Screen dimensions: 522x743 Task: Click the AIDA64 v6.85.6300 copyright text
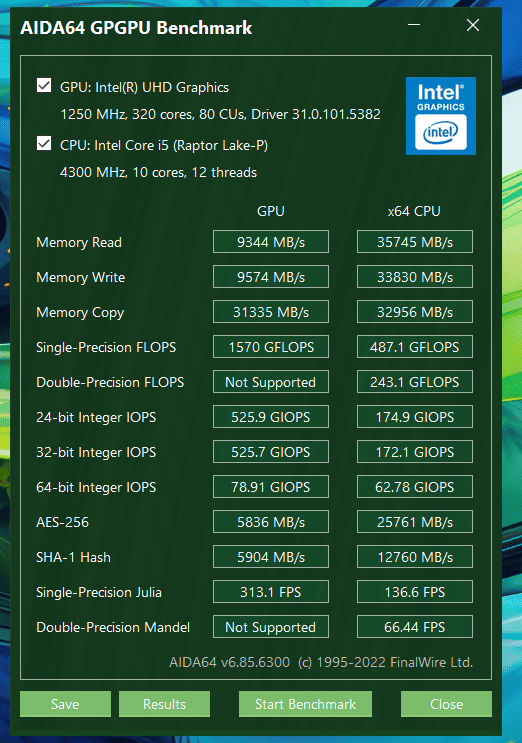321,662
